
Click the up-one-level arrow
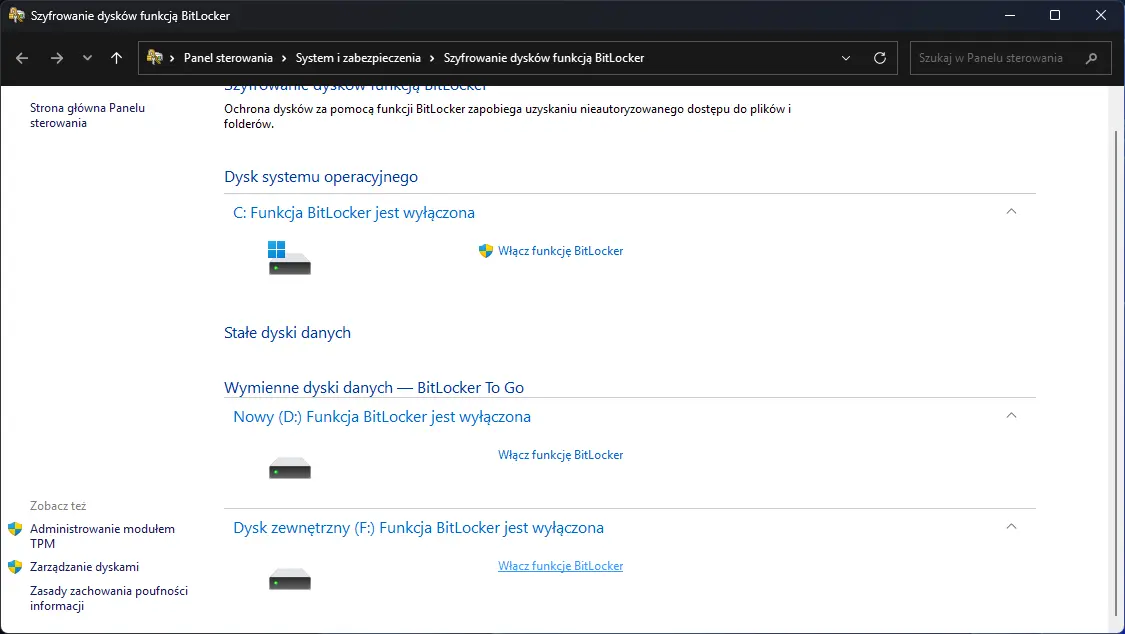pos(116,58)
